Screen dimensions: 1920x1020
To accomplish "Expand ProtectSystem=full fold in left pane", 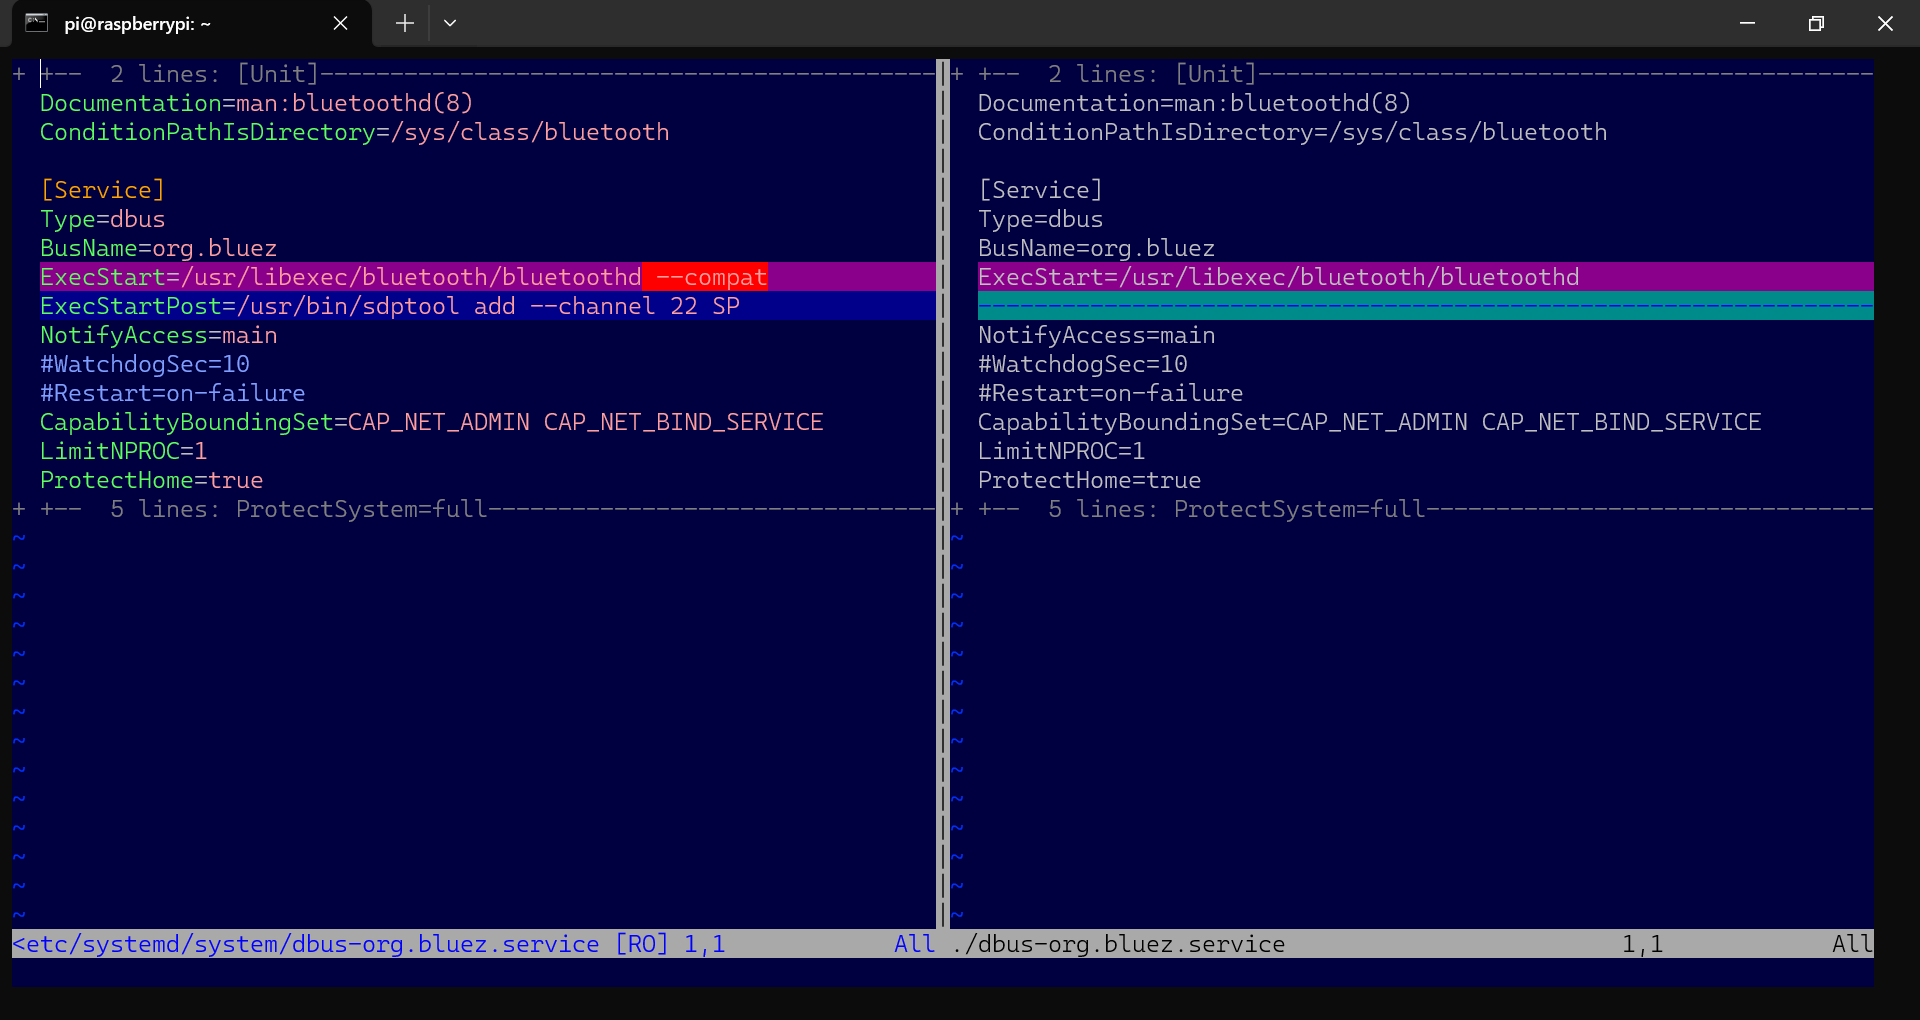I will pyautogui.click(x=474, y=509).
